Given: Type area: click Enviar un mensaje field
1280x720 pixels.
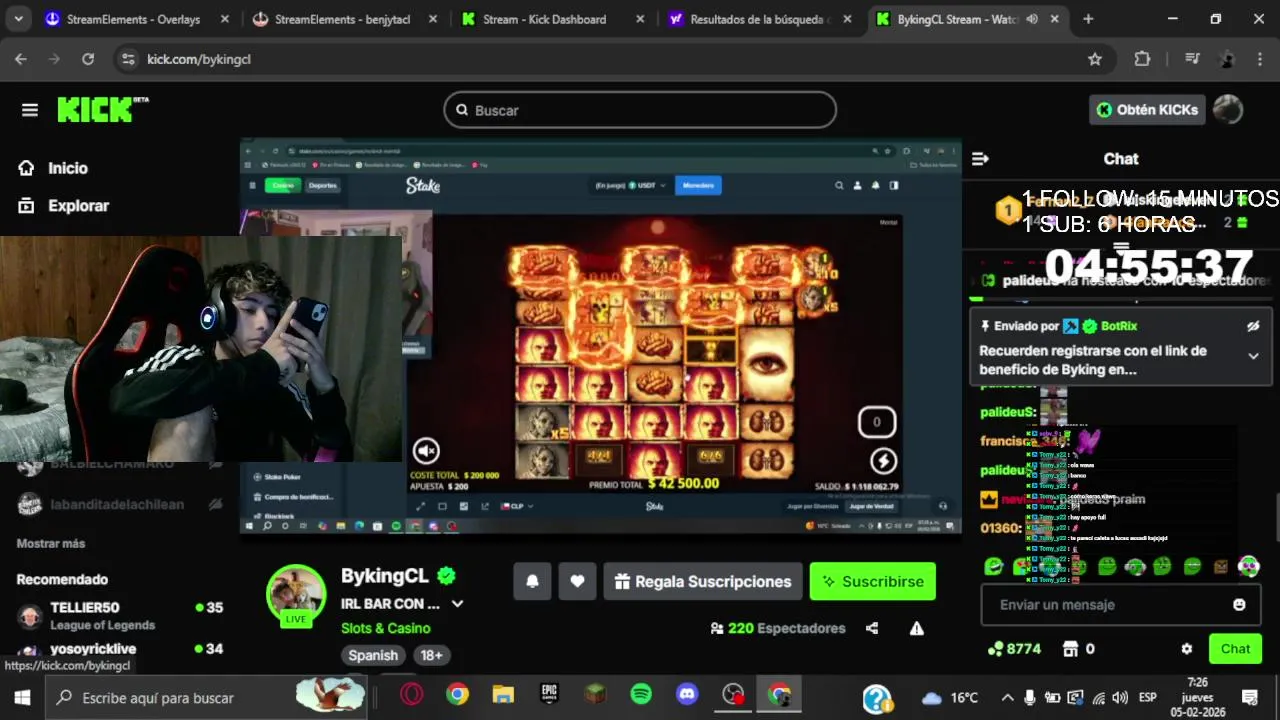Looking at the screenshot, I should (1105, 605).
